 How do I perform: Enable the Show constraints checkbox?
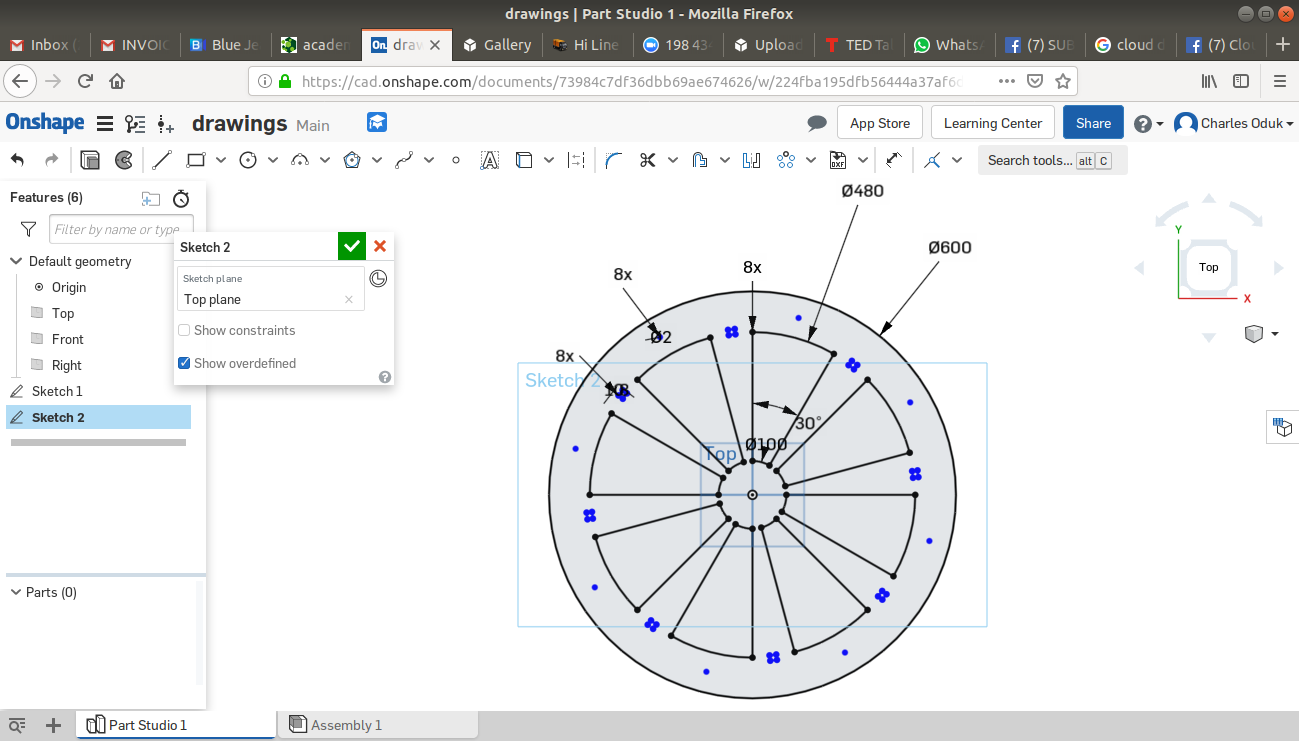pyautogui.click(x=184, y=330)
